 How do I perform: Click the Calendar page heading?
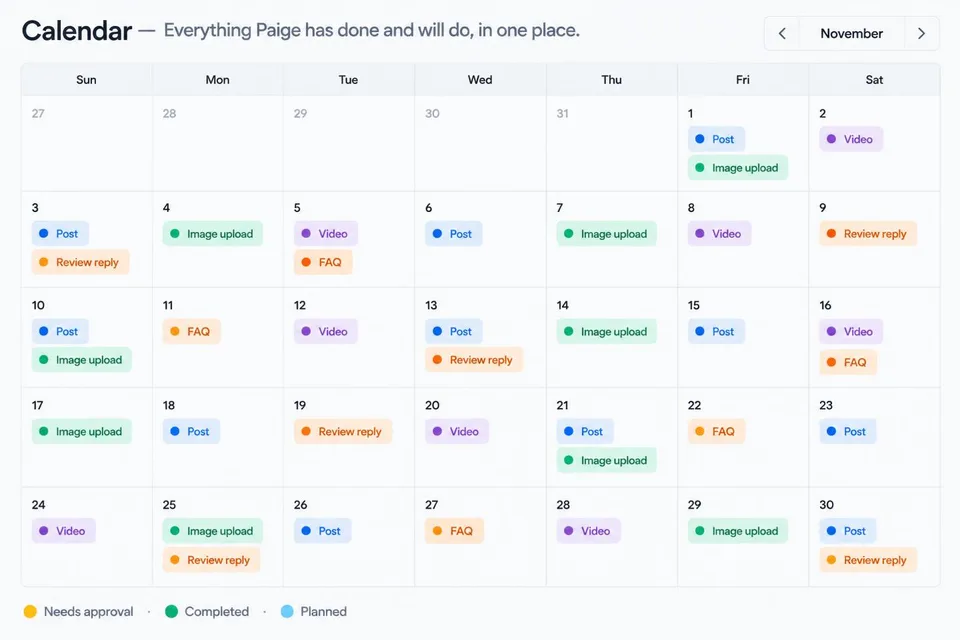point(77,31)
